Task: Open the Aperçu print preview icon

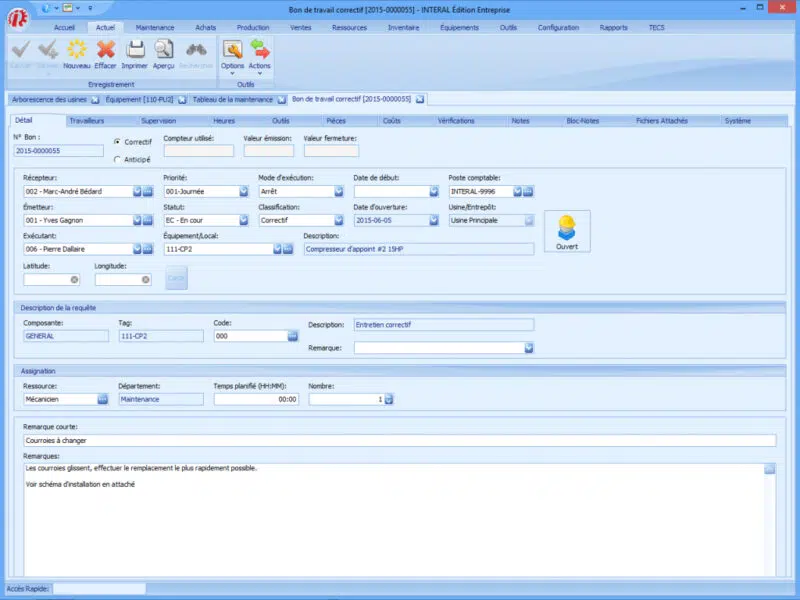Action: [x=164, y=50]
